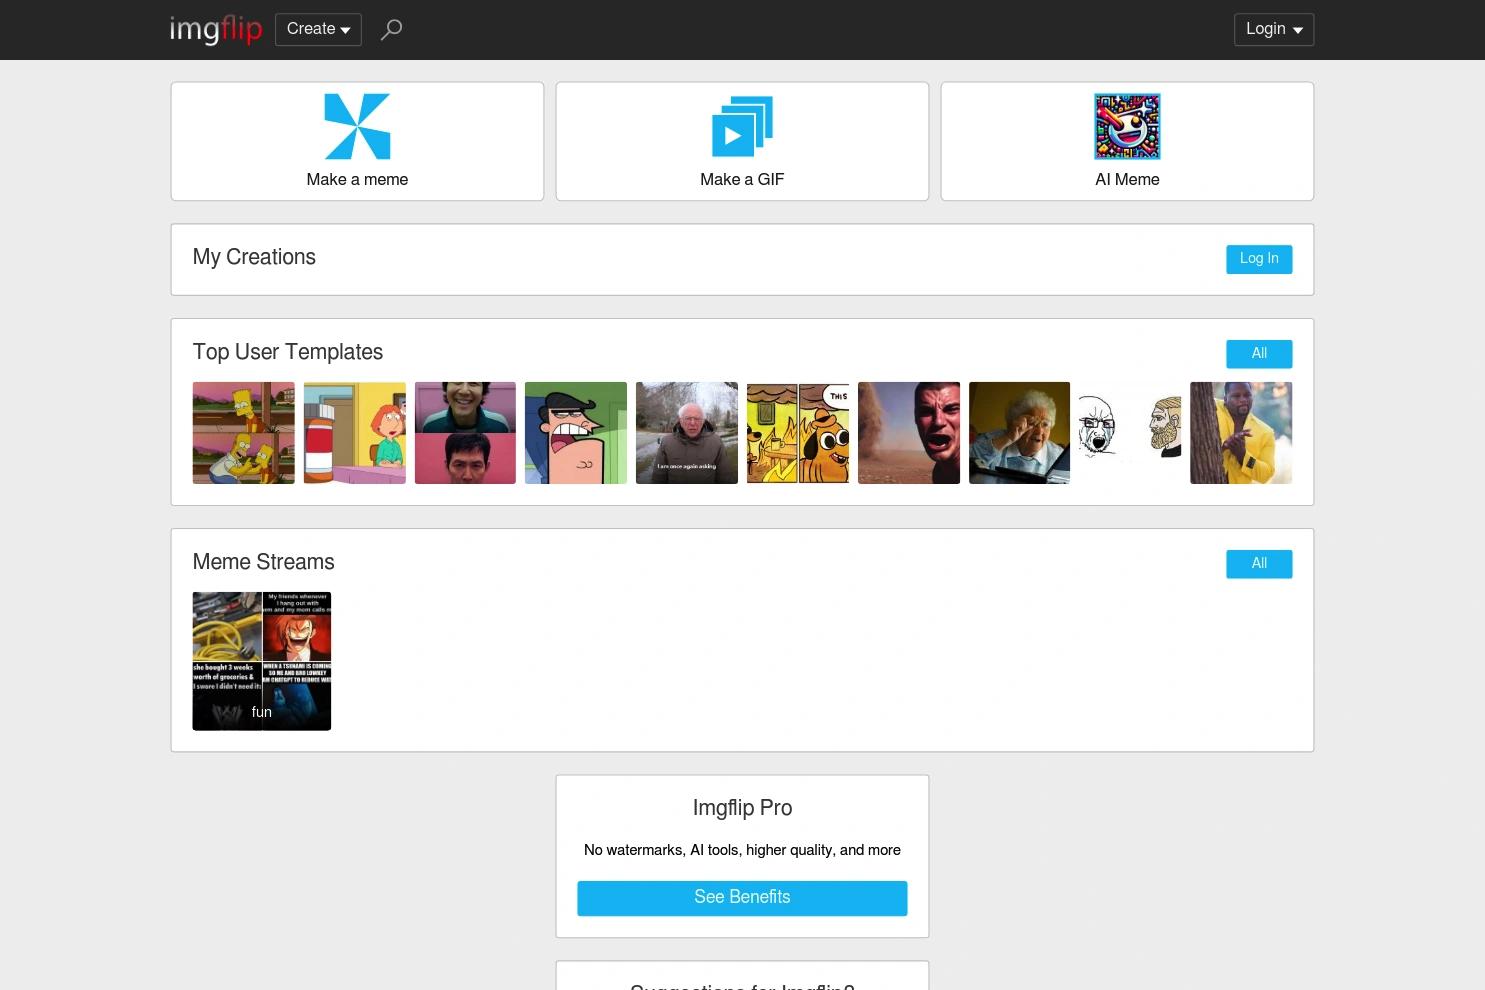Viewport: 1485px width, 990px height.
Task: Open search with the magnifier icon
Action: coord(391,30)
